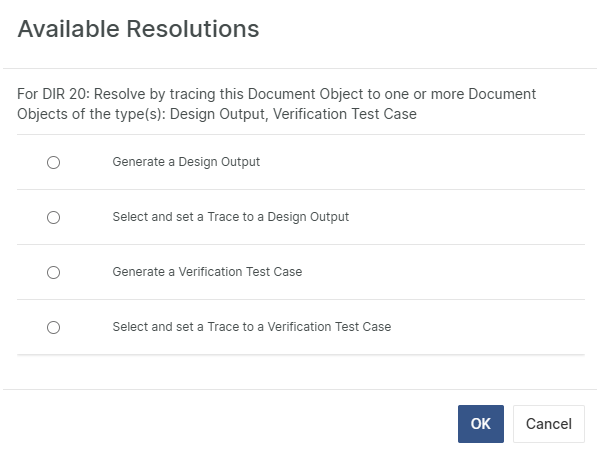Click the "Generate a Verification Test Case" option label
The image size is (600, 450).
click(207, 272)
